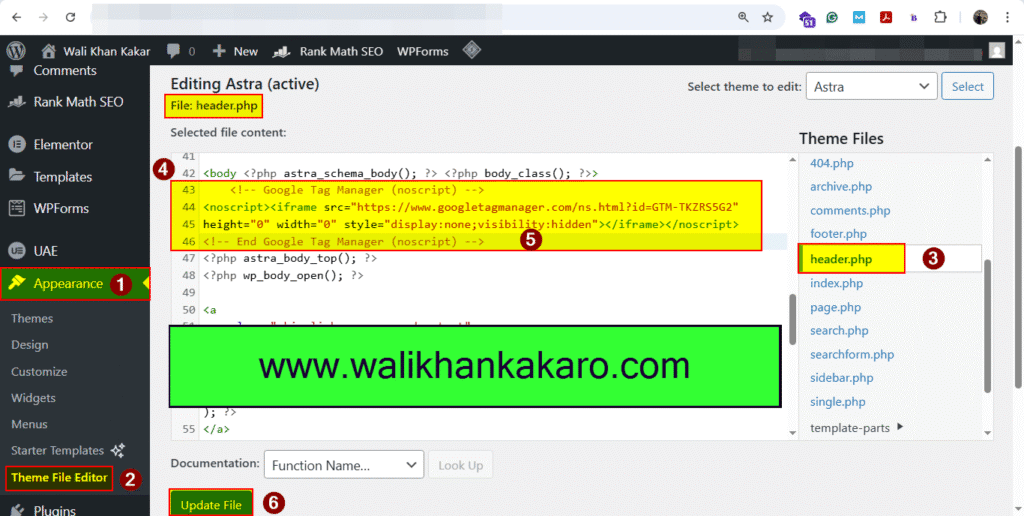Go to Themes submenu
1024x516 pixels.
(32, 318)
